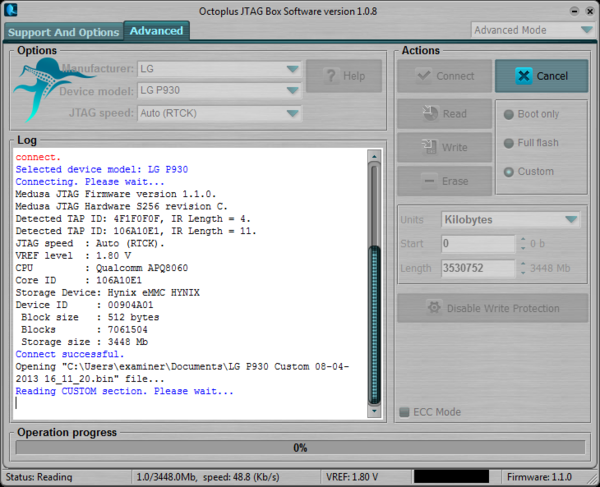Select the Boot only radio option

coord(509,114)
